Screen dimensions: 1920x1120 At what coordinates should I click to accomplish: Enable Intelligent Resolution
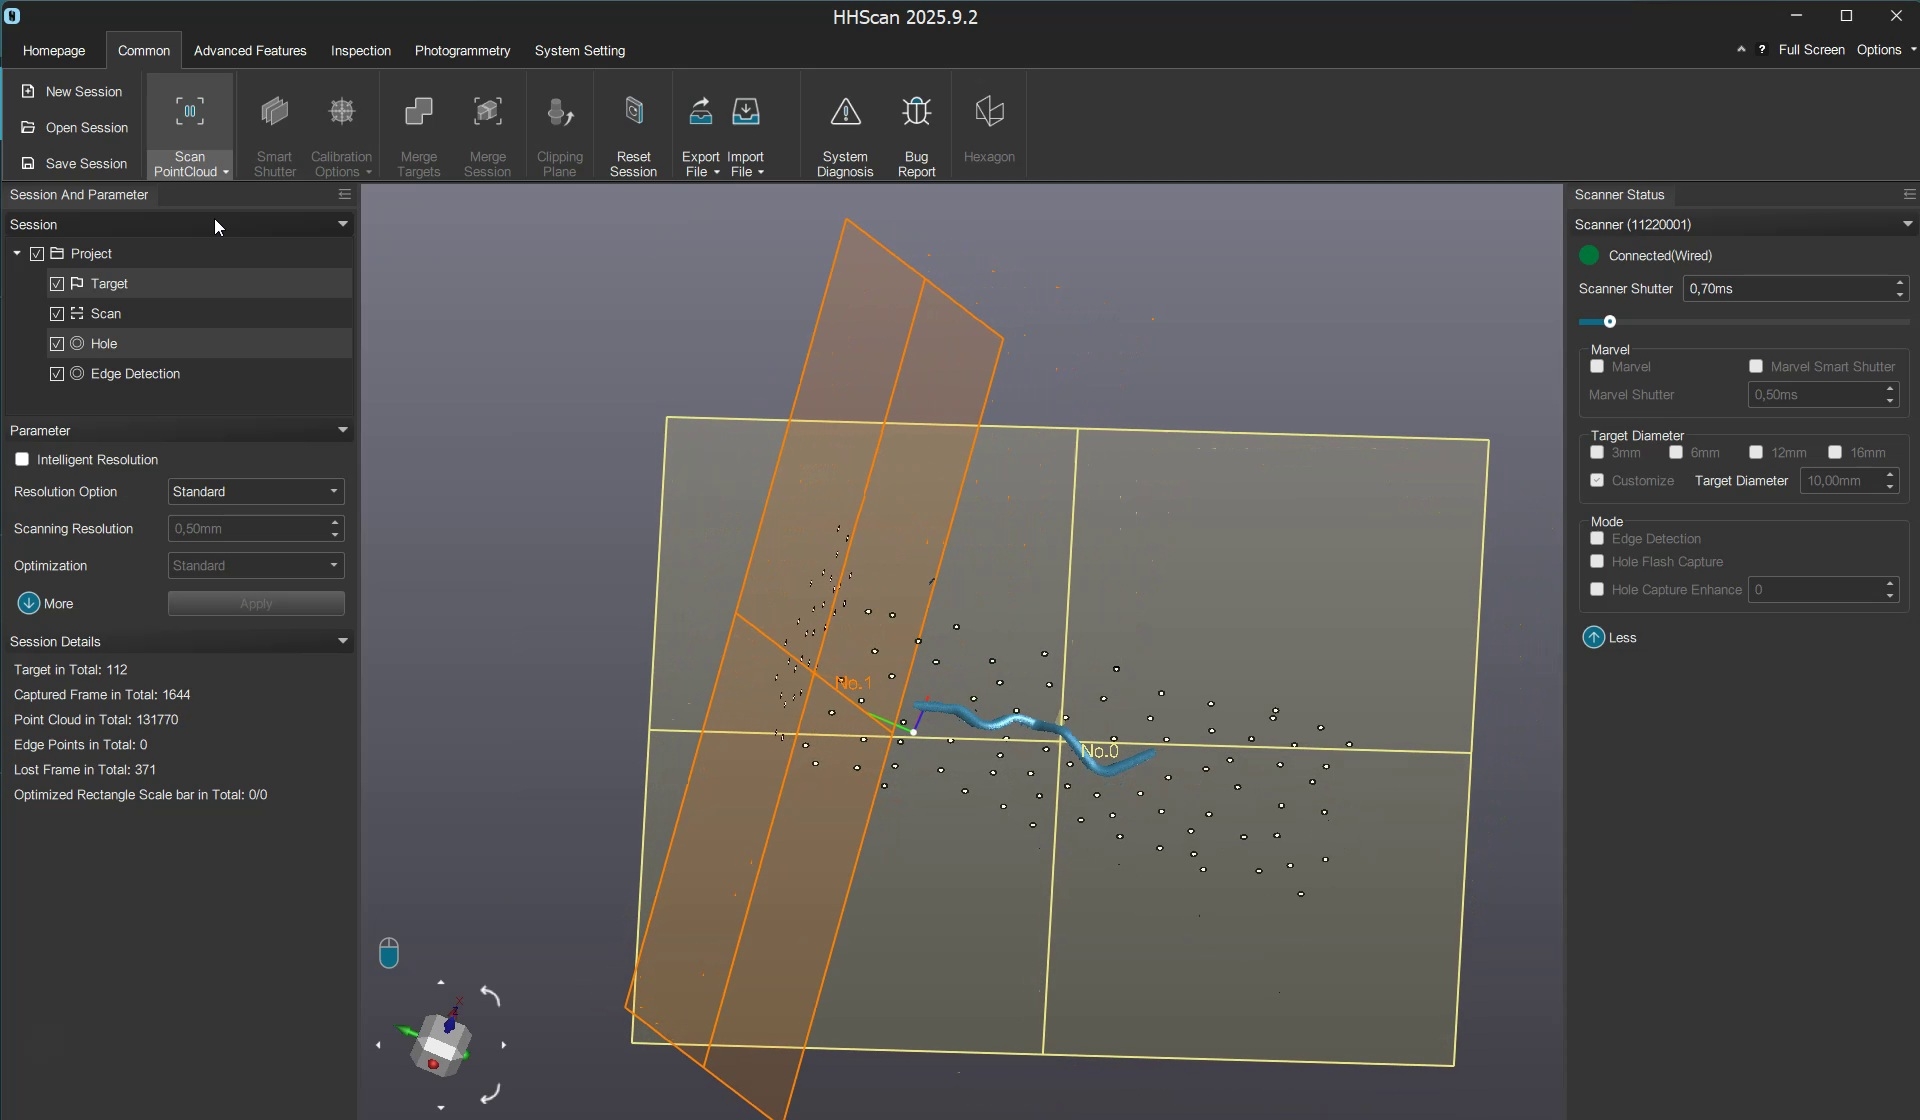click(x=22, y=459)
